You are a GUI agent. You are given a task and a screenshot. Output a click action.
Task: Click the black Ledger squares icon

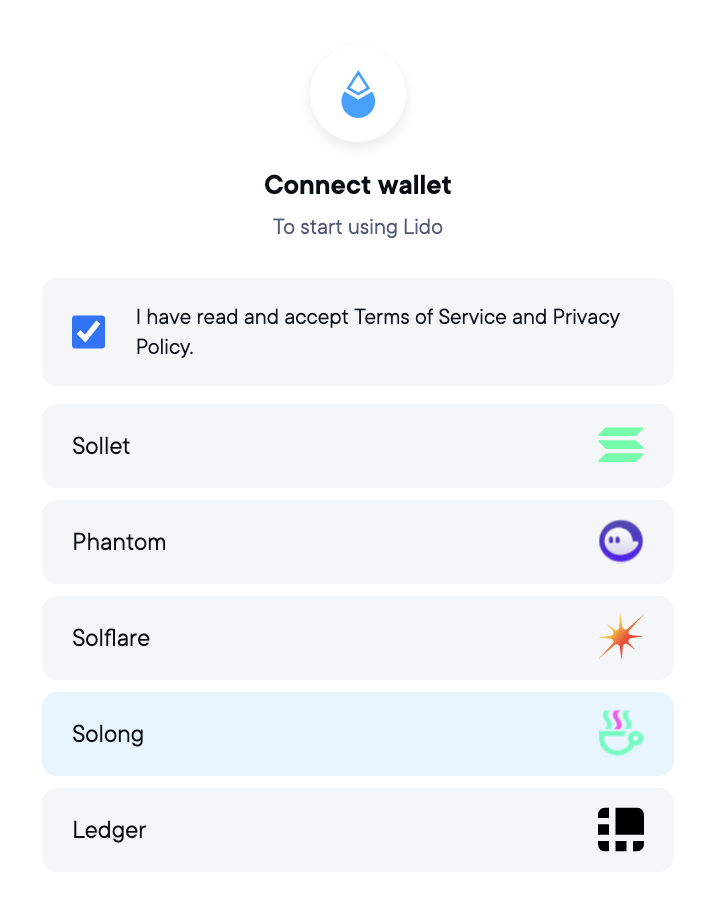pyautogui.click(x=620, y=829)
